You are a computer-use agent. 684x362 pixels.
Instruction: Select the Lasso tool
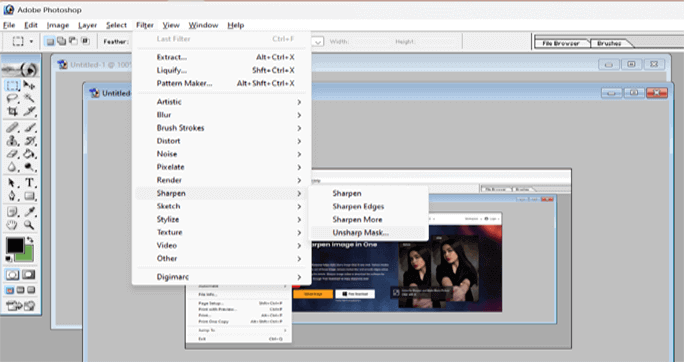(13, 99)
